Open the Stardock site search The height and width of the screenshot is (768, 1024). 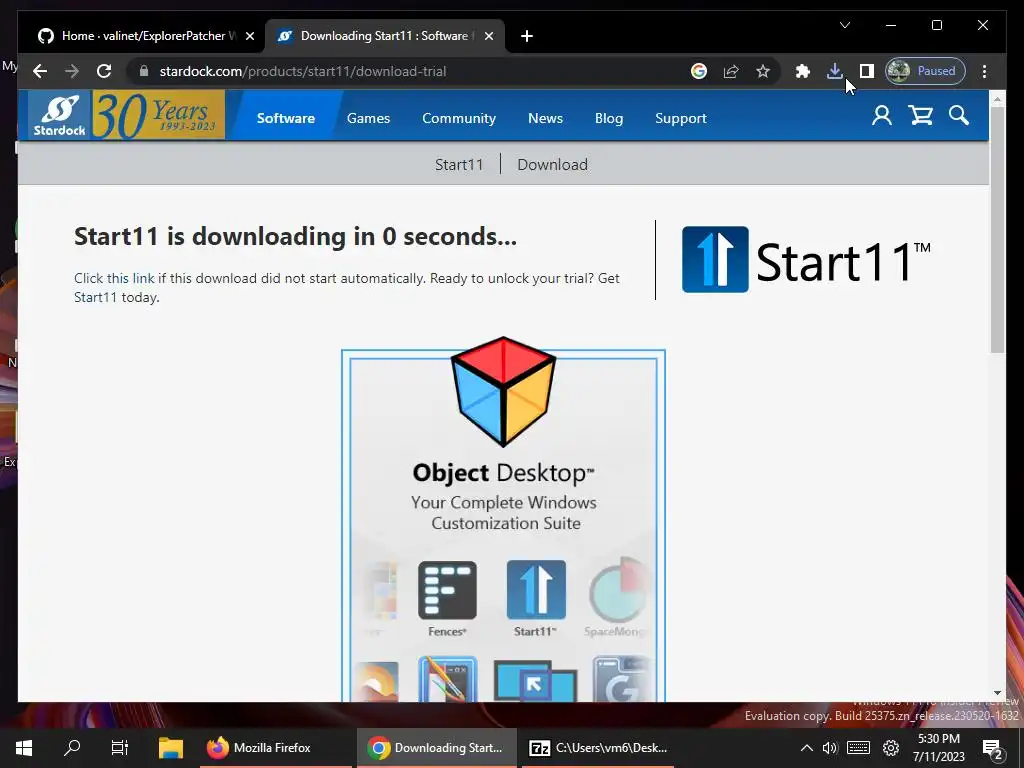pyautogui.click(x=959, y=116)
